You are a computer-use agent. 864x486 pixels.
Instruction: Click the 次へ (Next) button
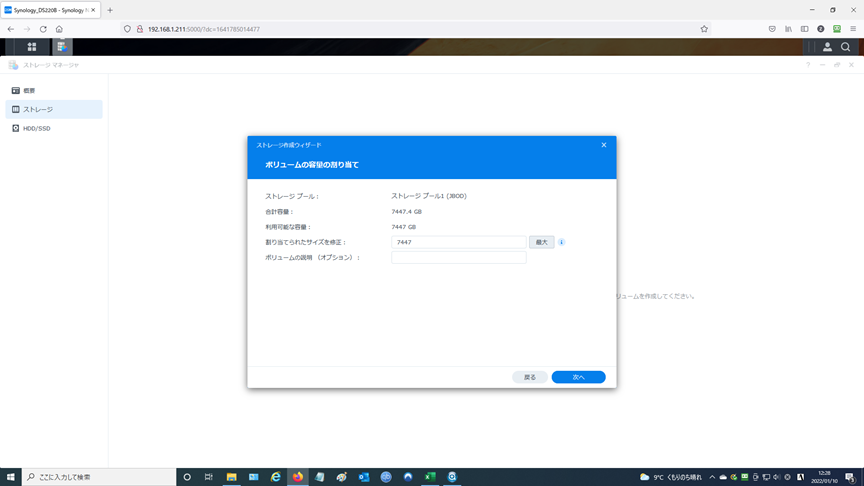pyautogui.click(x=578, y=377)
